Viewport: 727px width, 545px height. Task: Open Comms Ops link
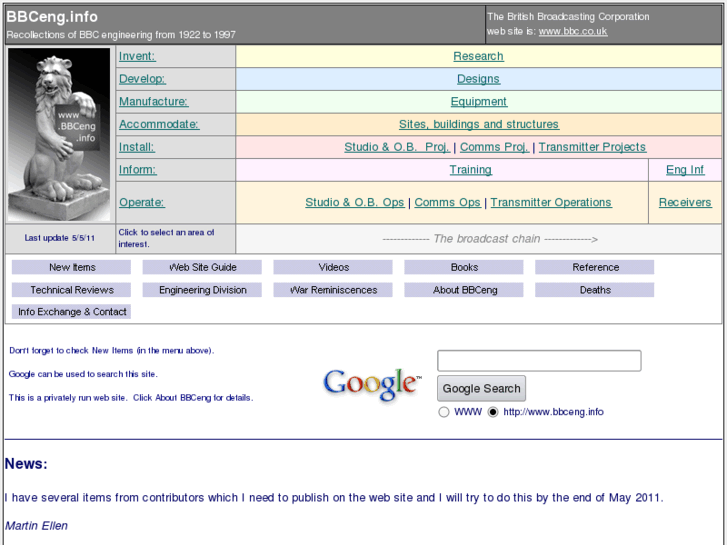447,202
